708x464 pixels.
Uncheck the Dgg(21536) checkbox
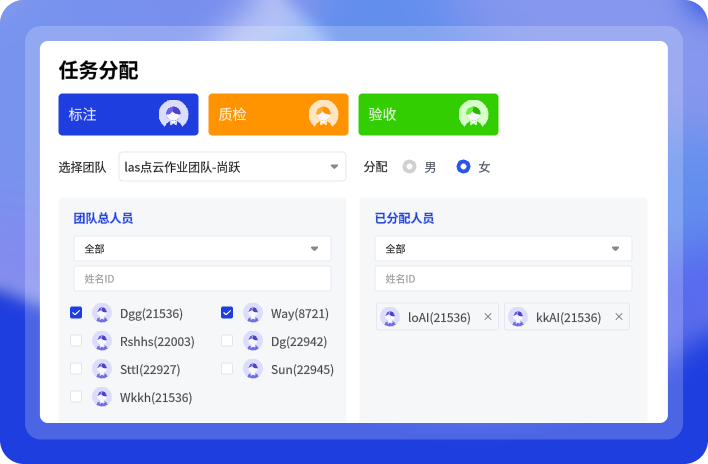[76, 313]
